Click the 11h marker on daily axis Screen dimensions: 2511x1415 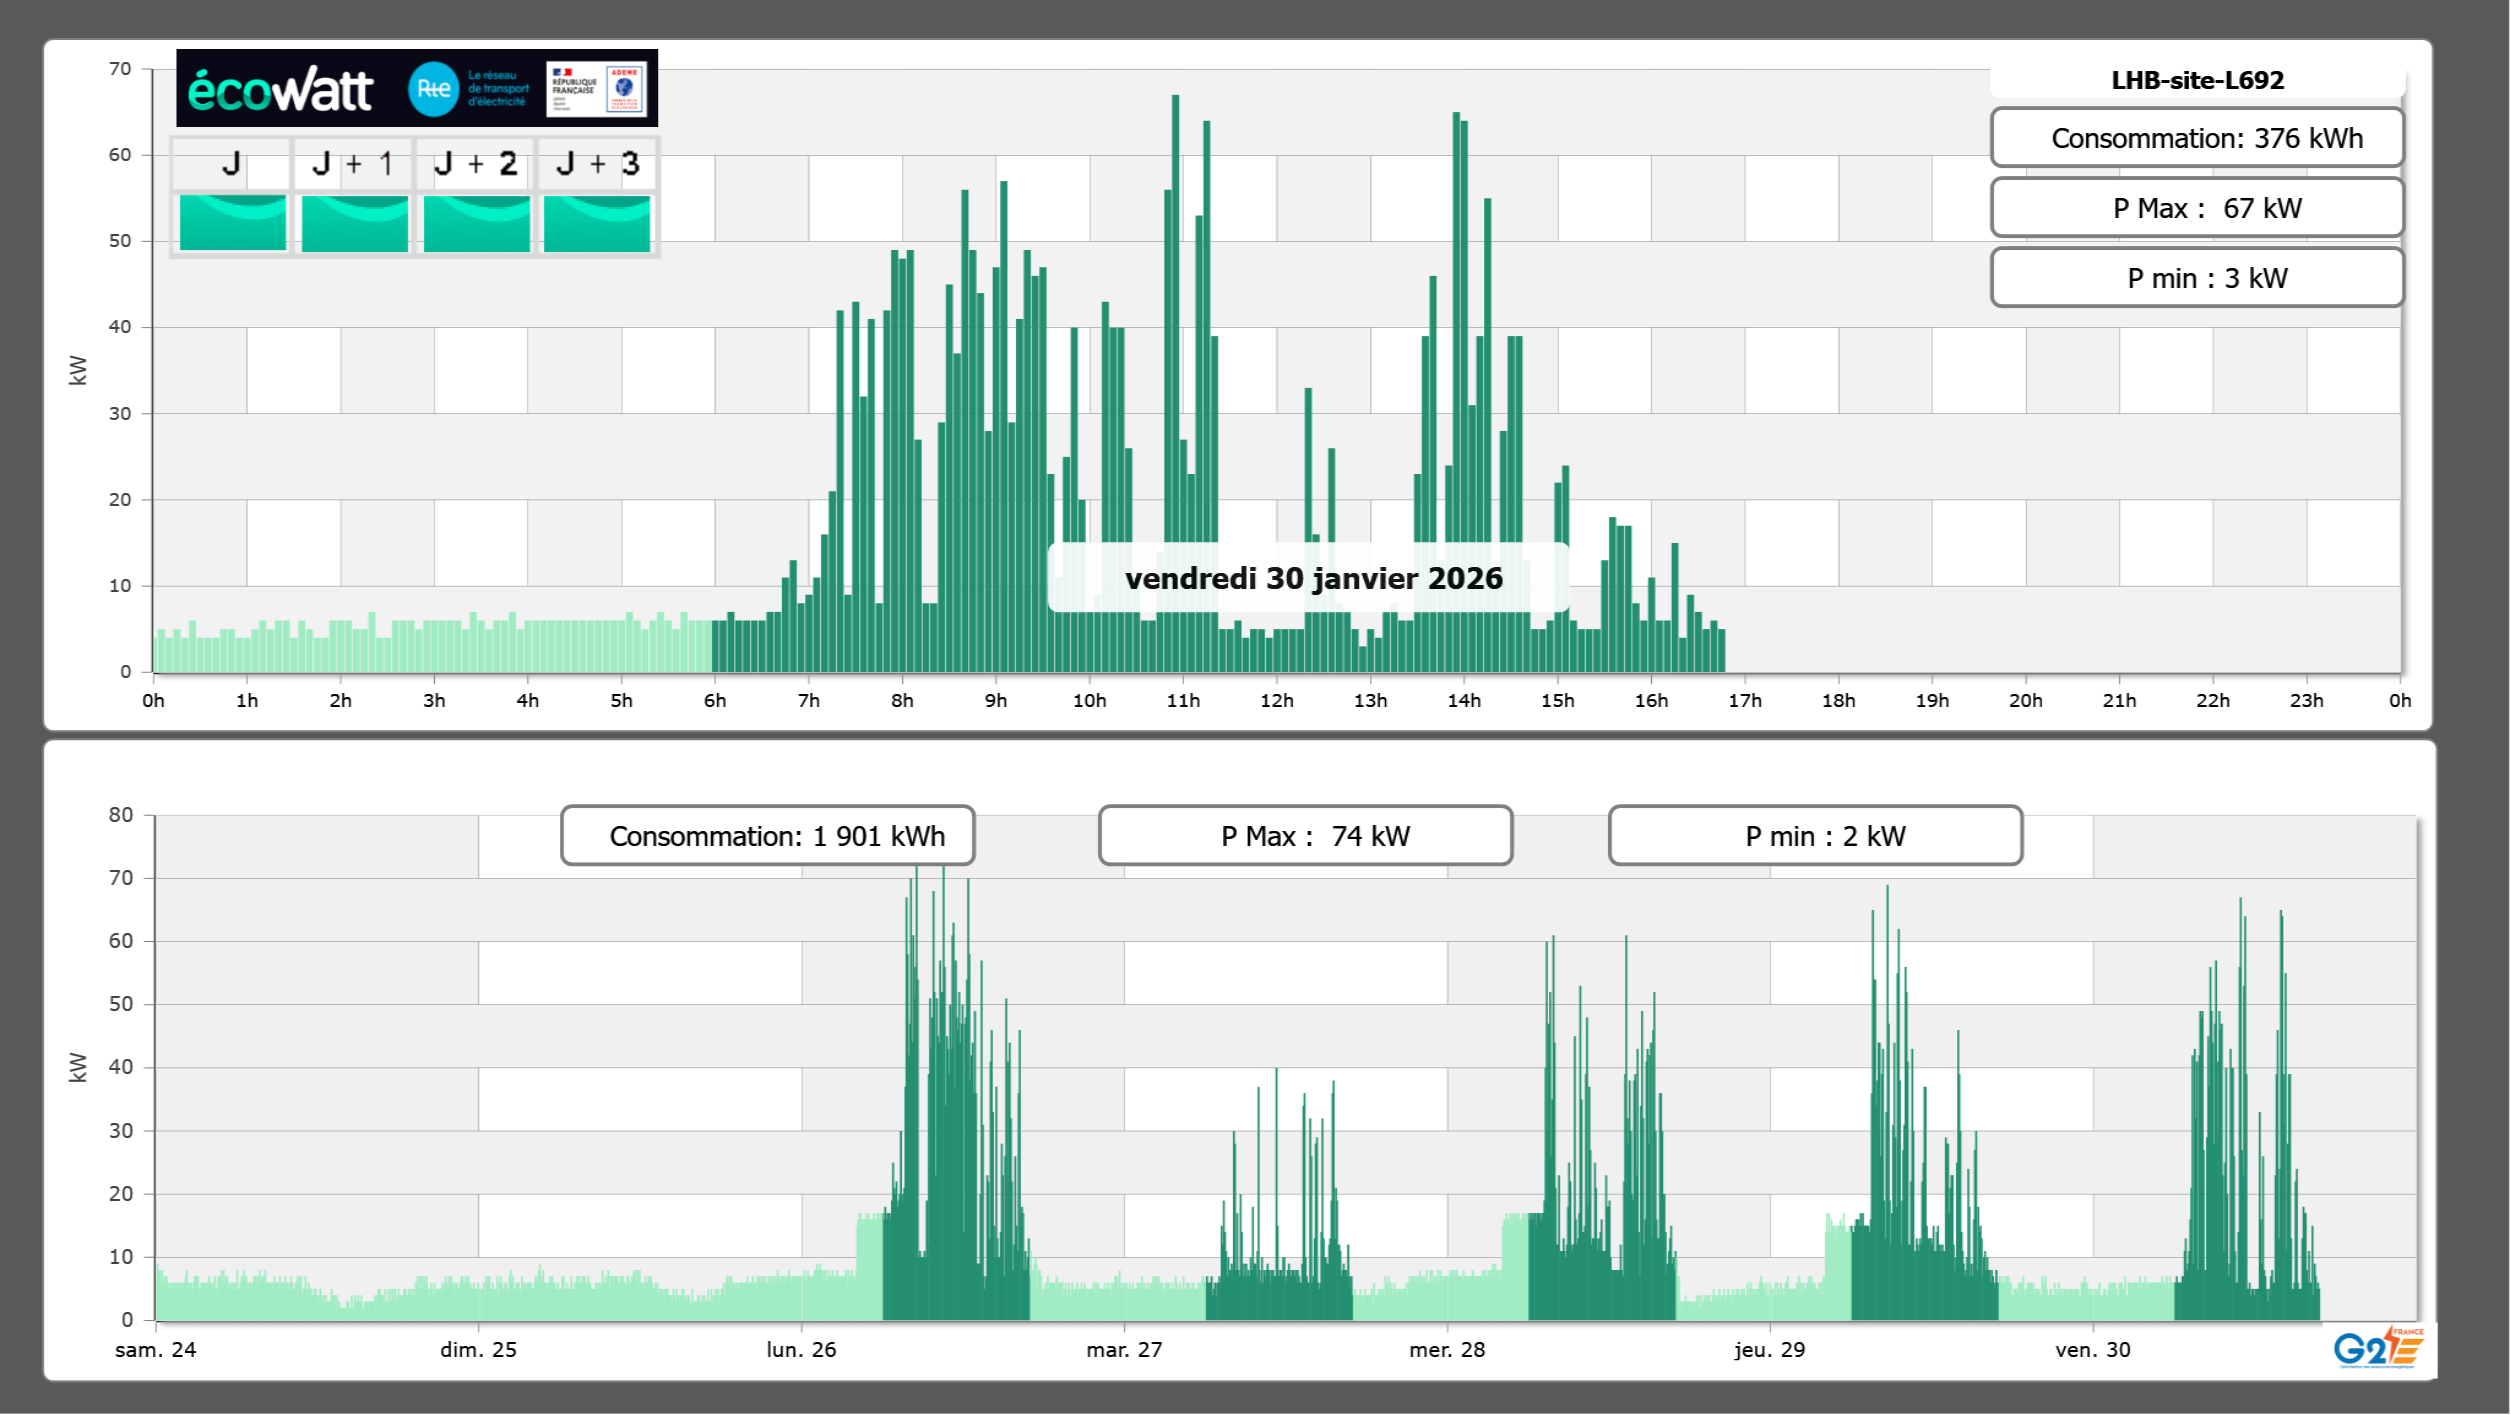(1183, 700)
